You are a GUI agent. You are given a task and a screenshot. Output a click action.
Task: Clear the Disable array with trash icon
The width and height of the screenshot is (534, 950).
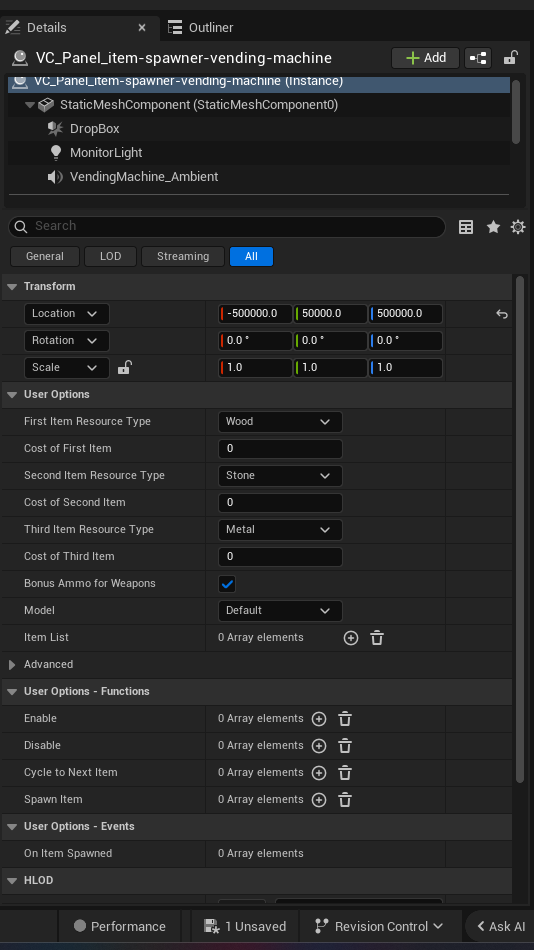point(345,746)
